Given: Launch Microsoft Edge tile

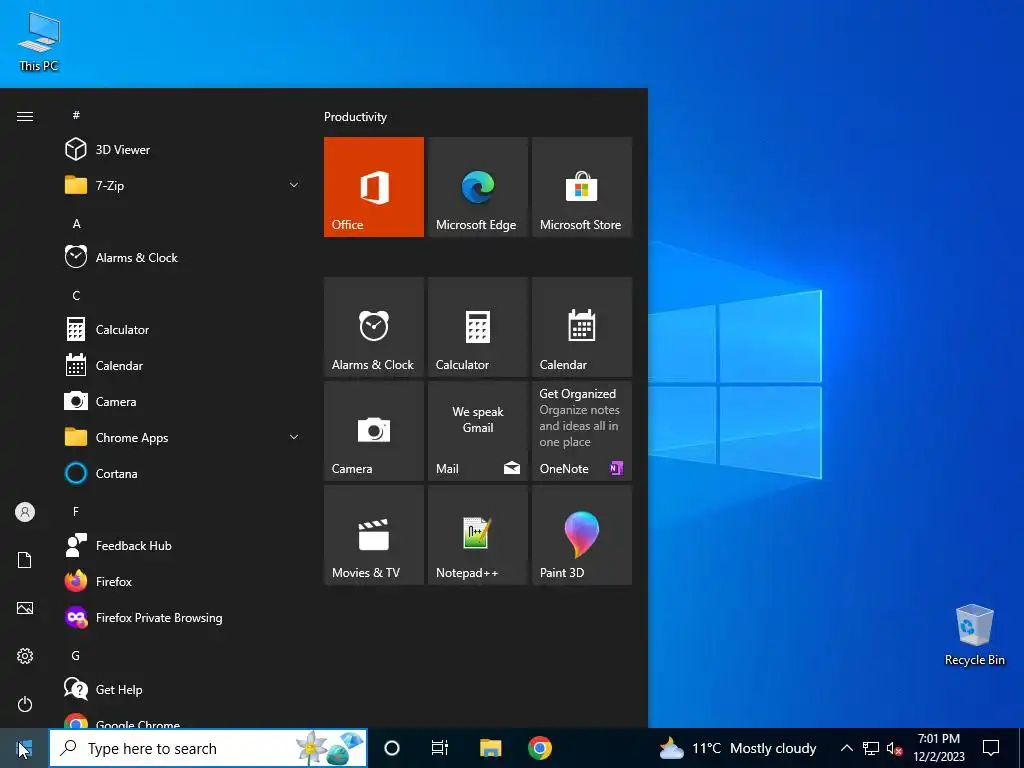Looking at the screenshot, I should click(477, 187).
